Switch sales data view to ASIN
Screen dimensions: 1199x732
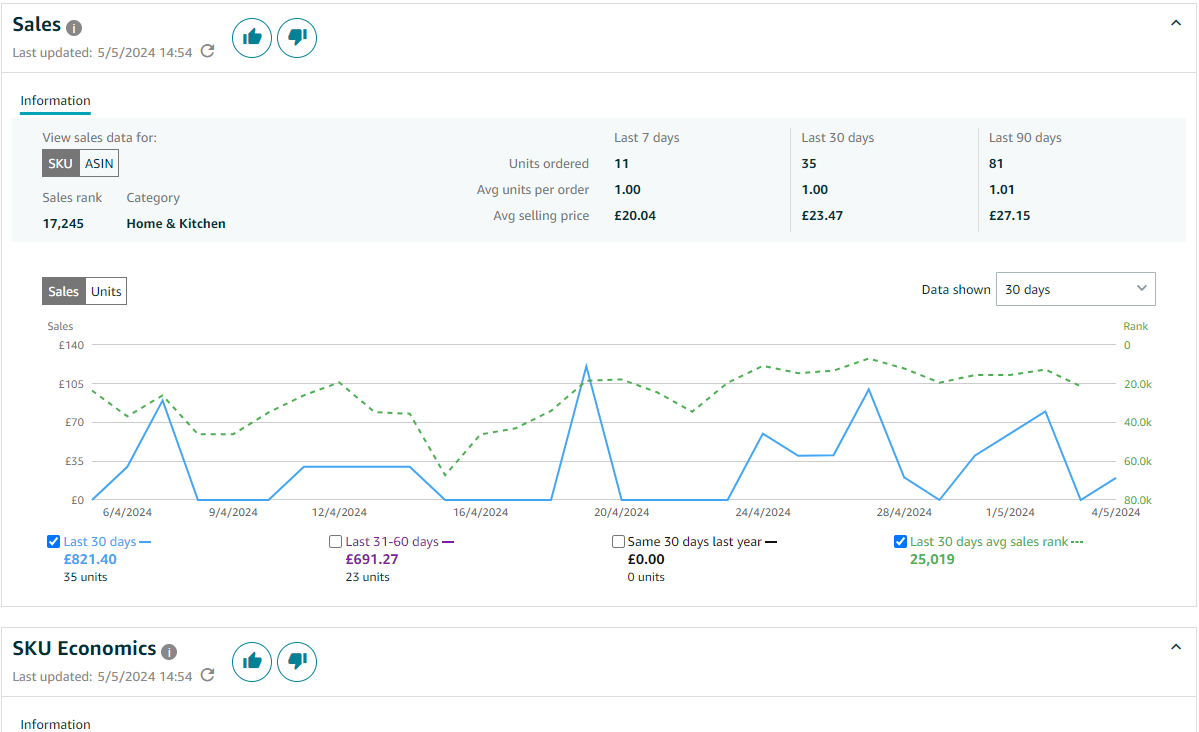99,164
